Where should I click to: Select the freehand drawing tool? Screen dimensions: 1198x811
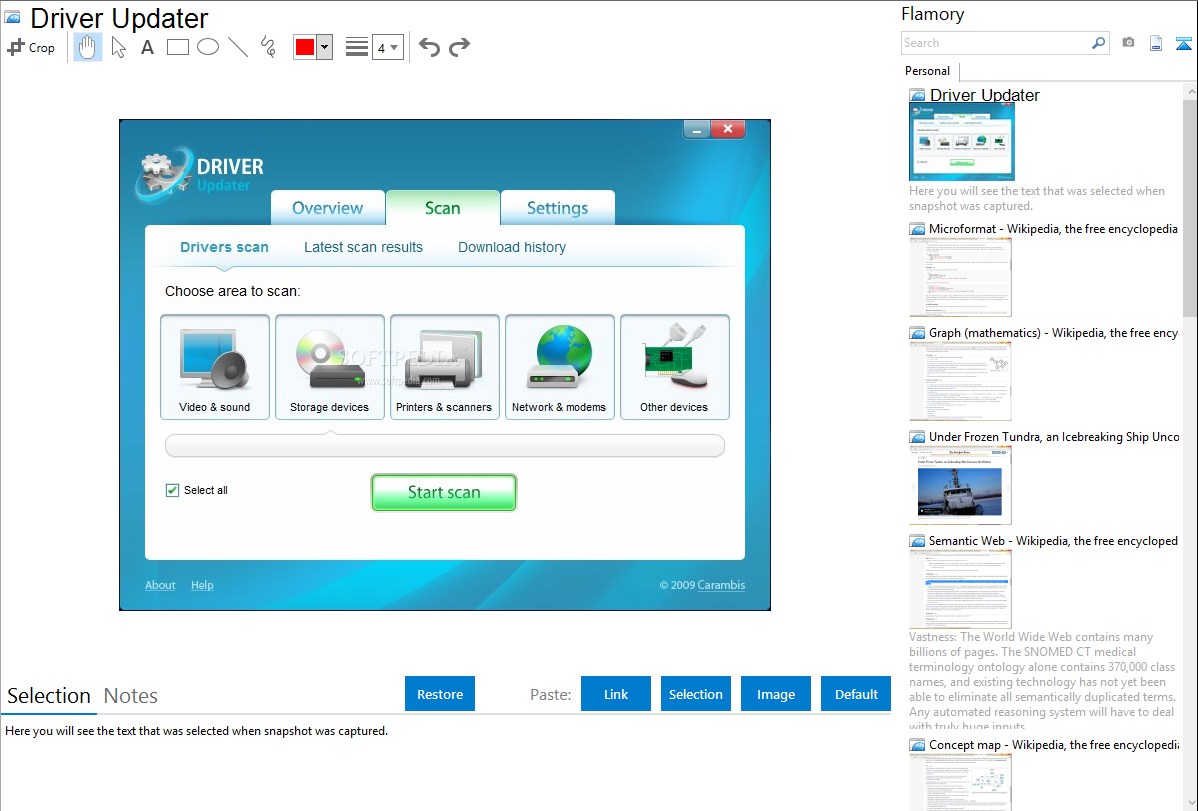[x=268, y=47]
